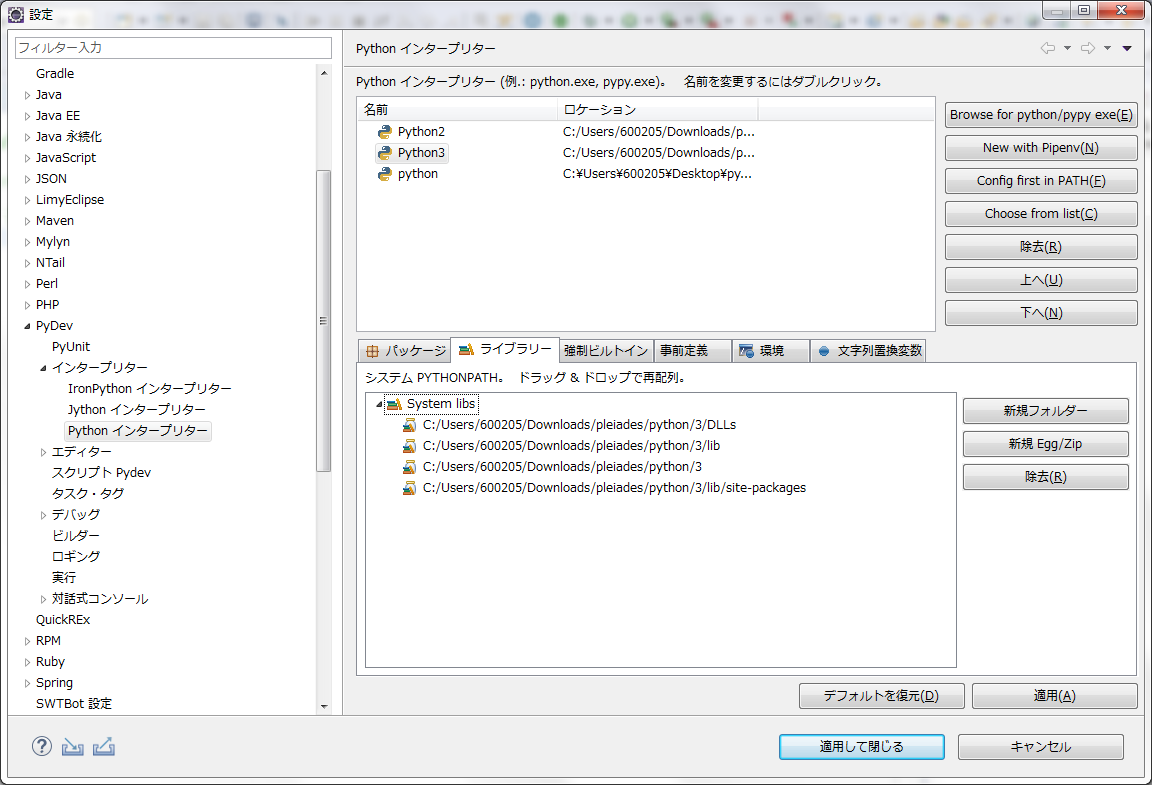Click the forward navigation arrow icon

tap(1088, 48)
